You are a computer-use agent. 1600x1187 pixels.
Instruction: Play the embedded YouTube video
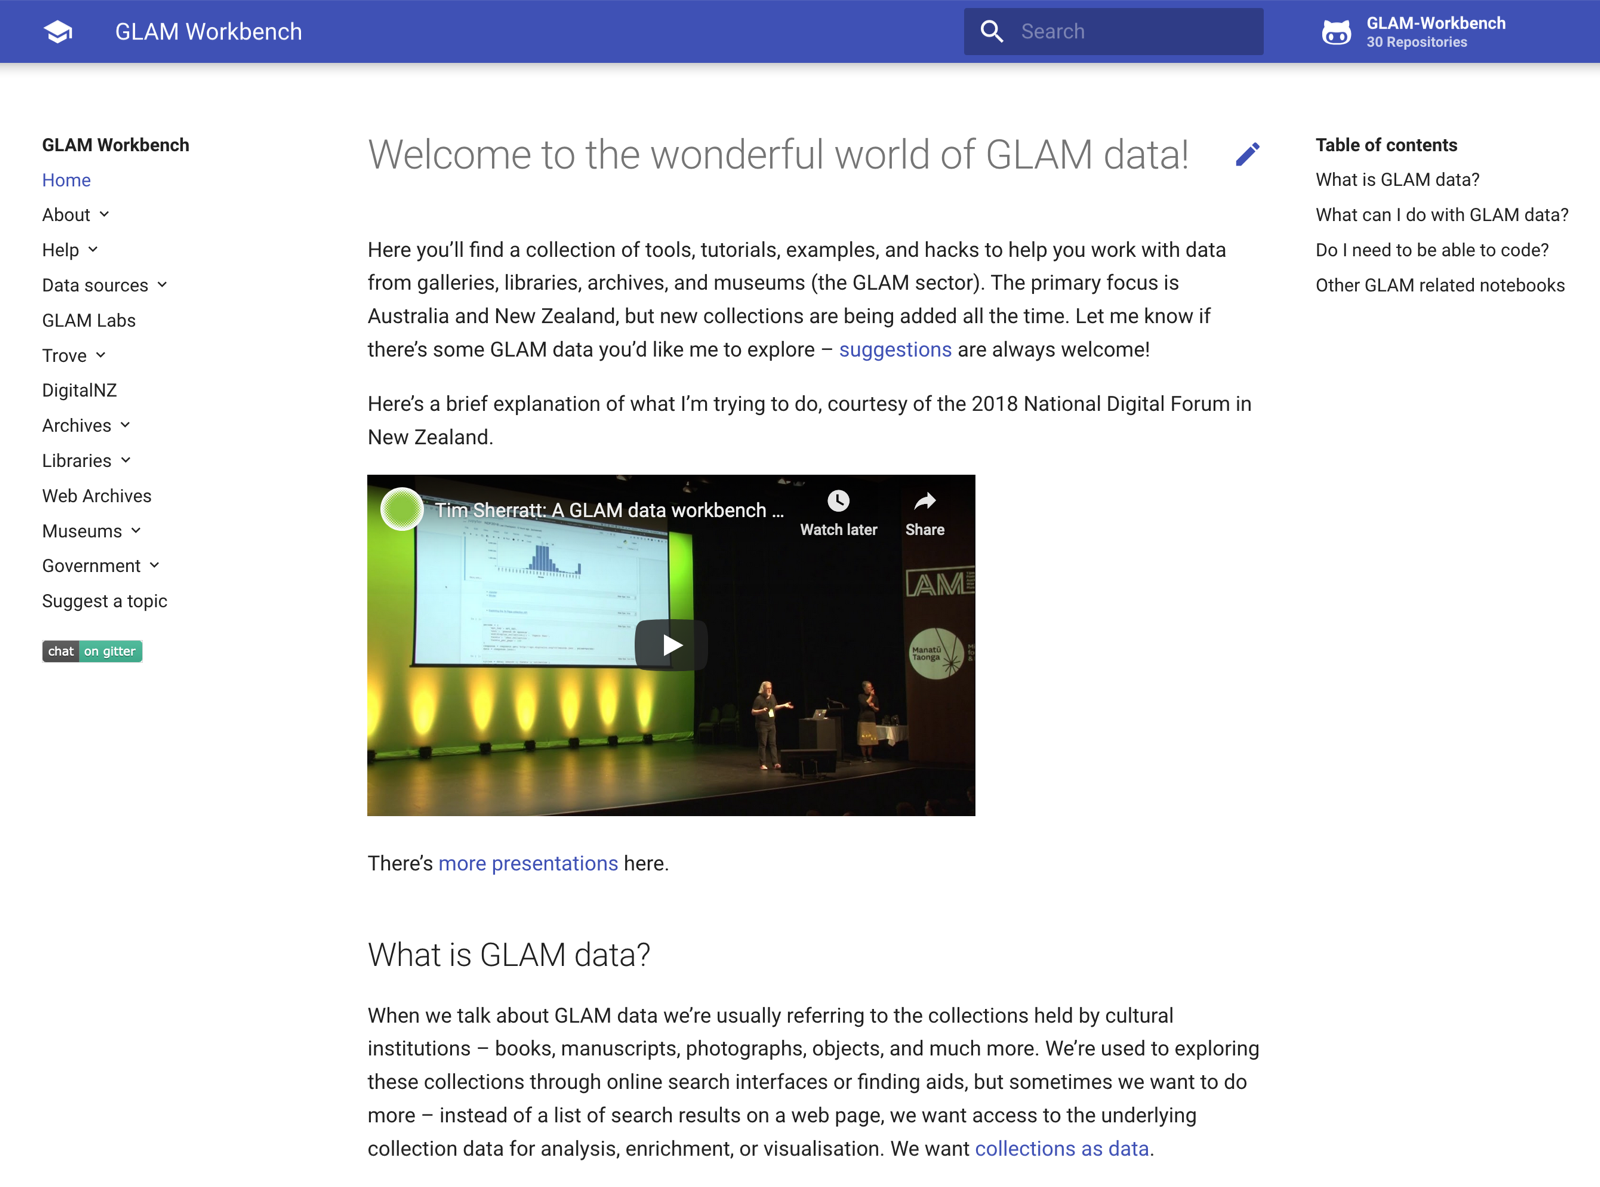pyautogui.click(x=671, y=645)
